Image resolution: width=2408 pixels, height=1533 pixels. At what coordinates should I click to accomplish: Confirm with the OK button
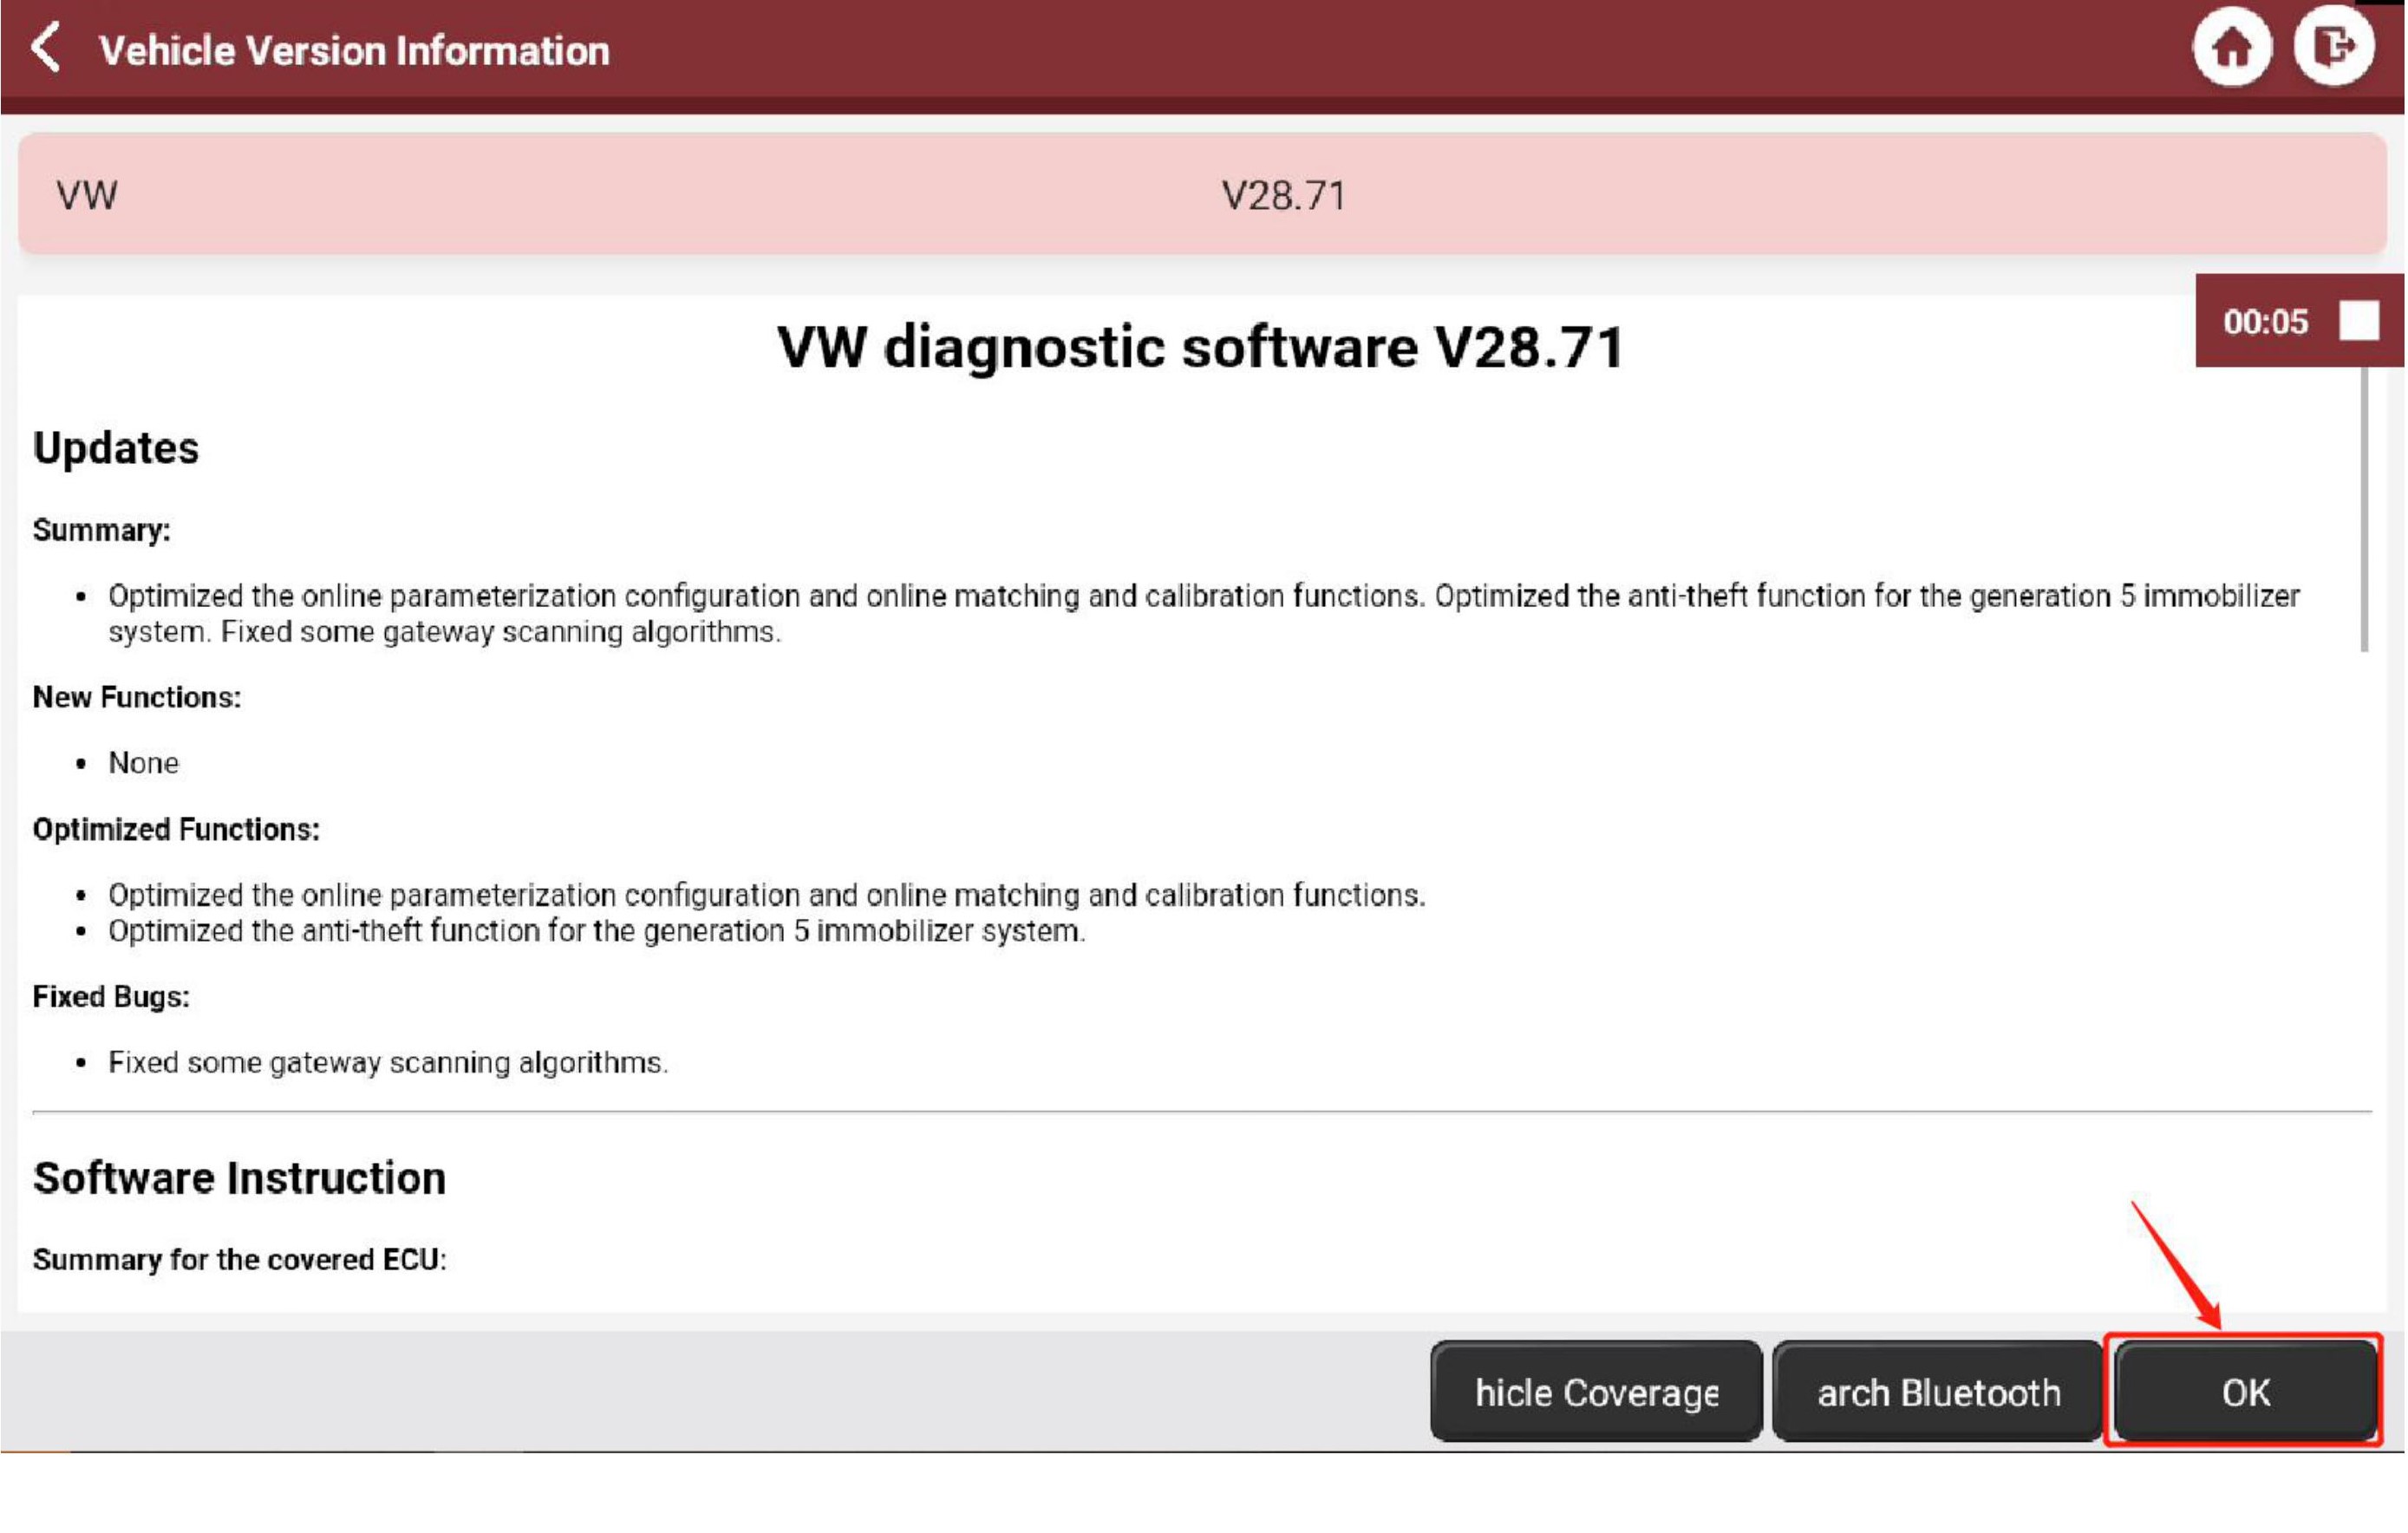2245,1392
